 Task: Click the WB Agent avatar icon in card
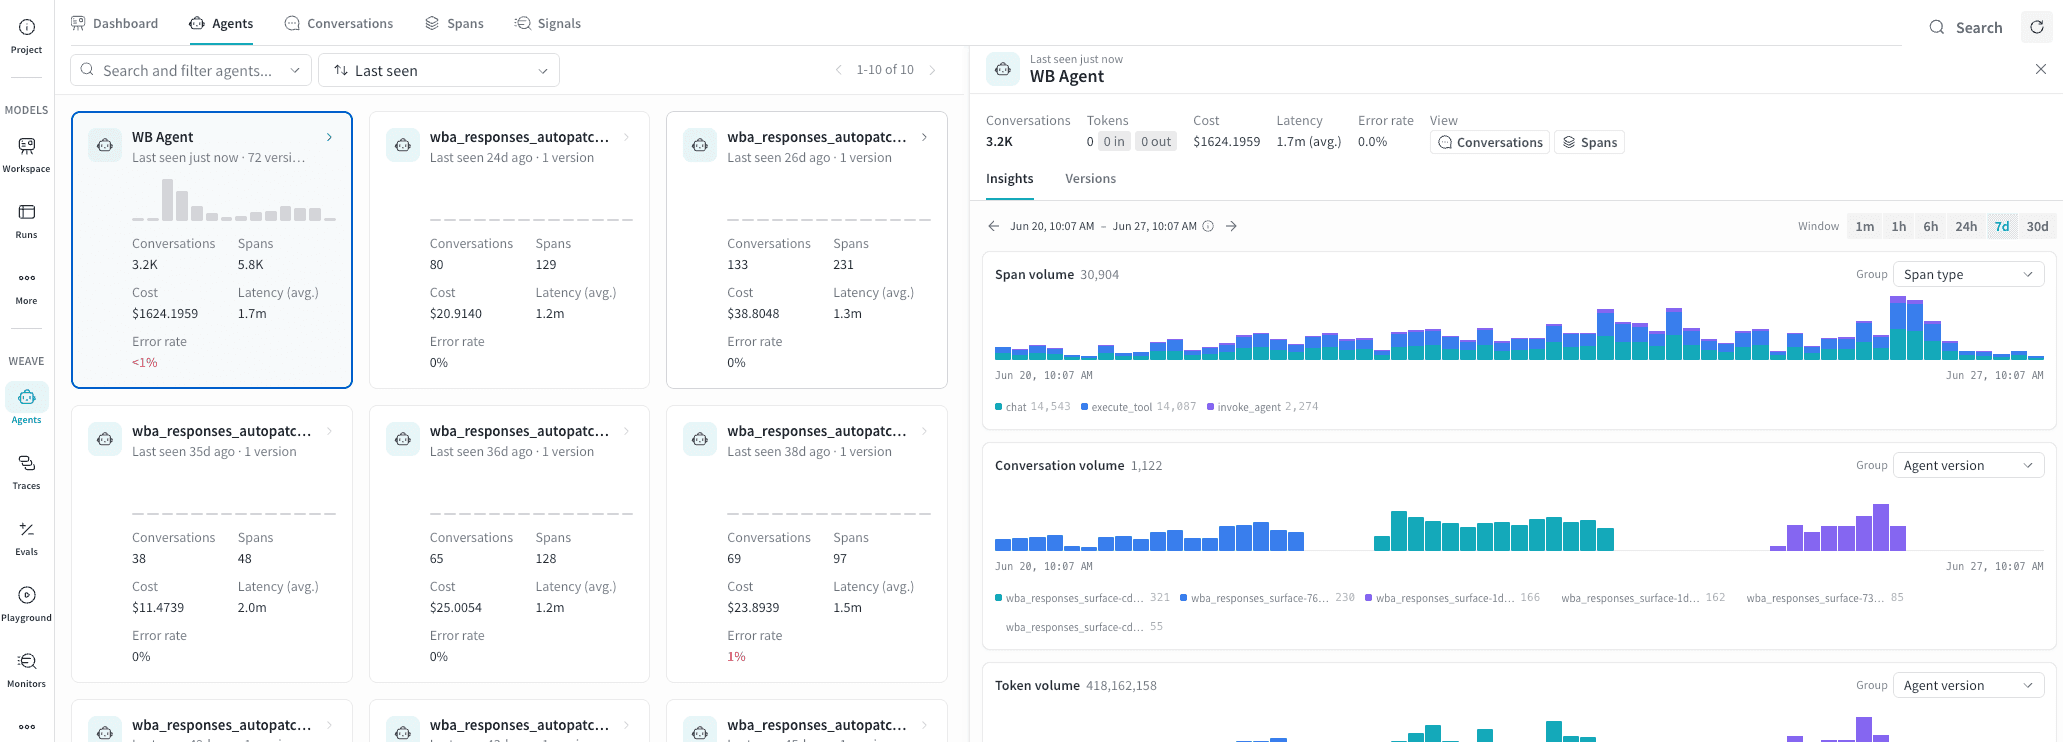point(105,145)
